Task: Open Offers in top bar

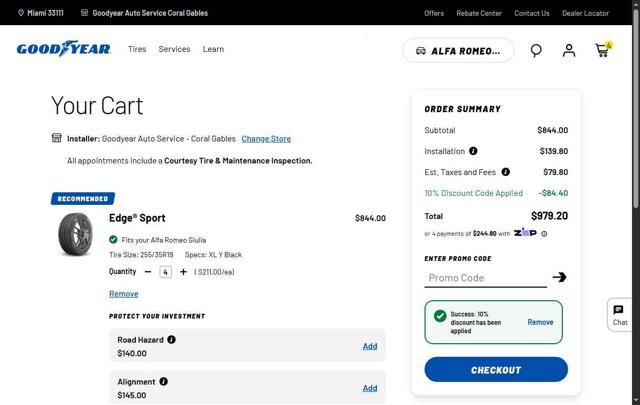Action: pos(434,13)
